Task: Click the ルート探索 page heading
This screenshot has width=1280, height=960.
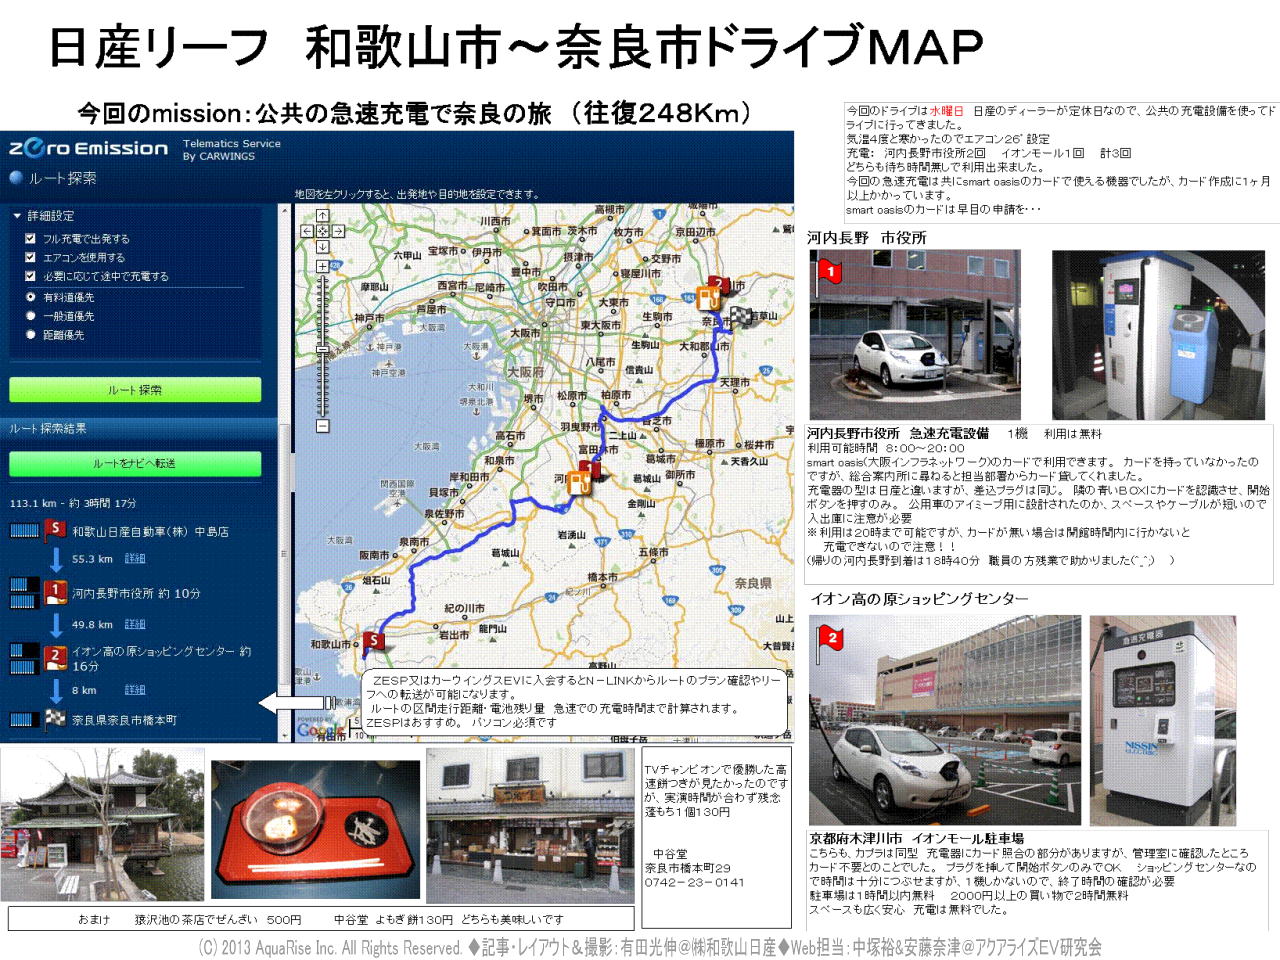Action: pos(62,178)
